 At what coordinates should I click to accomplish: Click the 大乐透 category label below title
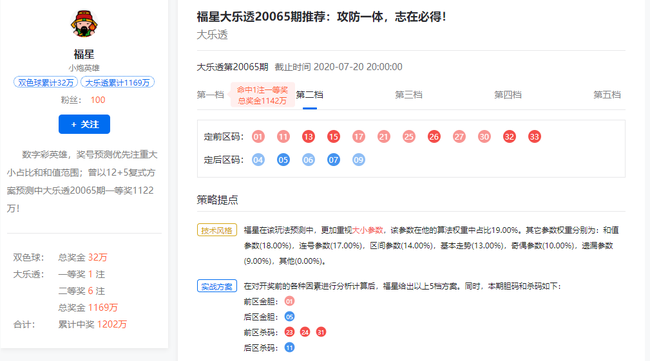click(x=212, y=35)
